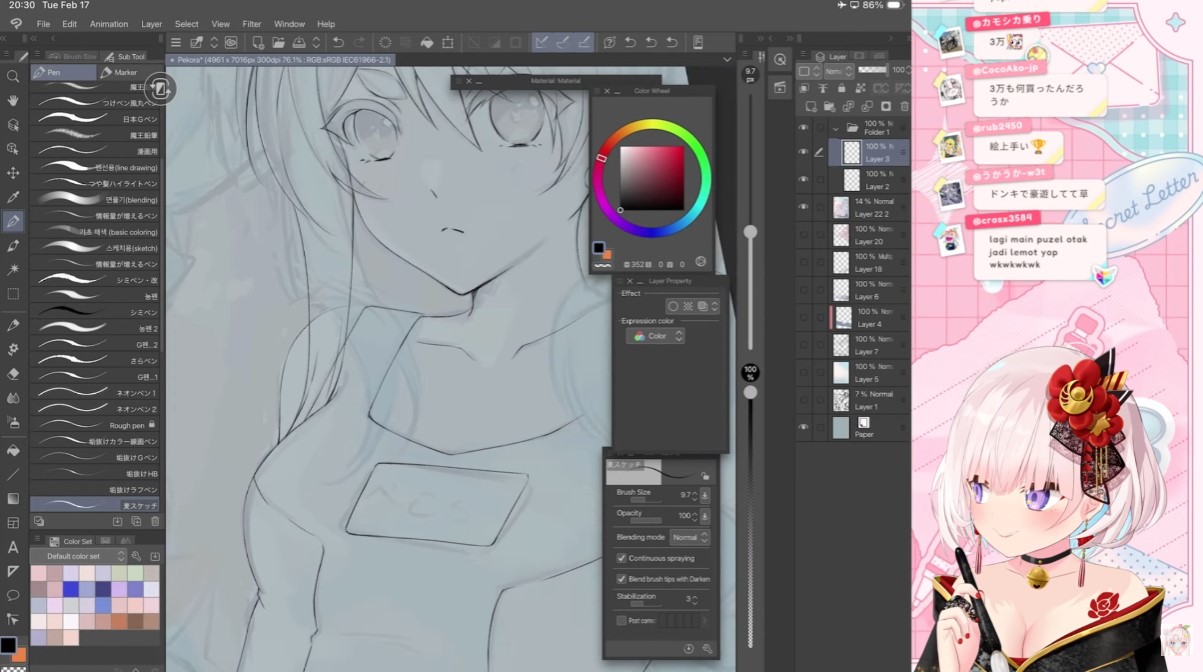Open file using folder icon in command bar
1203x672 pixels.
coord(277,42)
